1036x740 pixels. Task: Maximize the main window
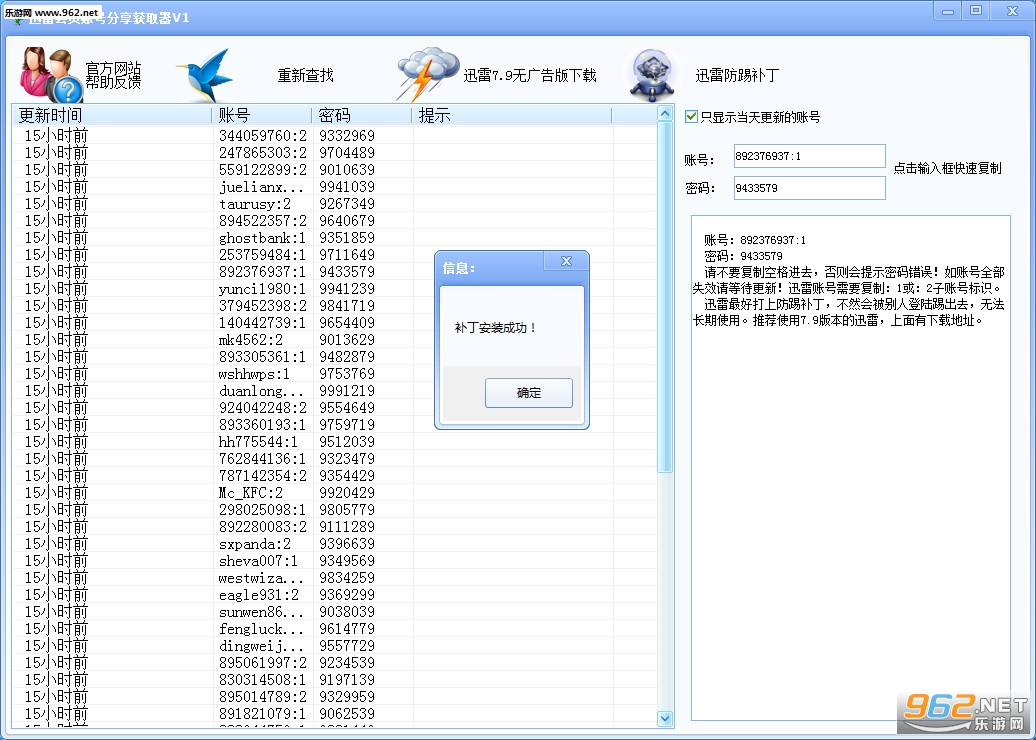point(976,11)
